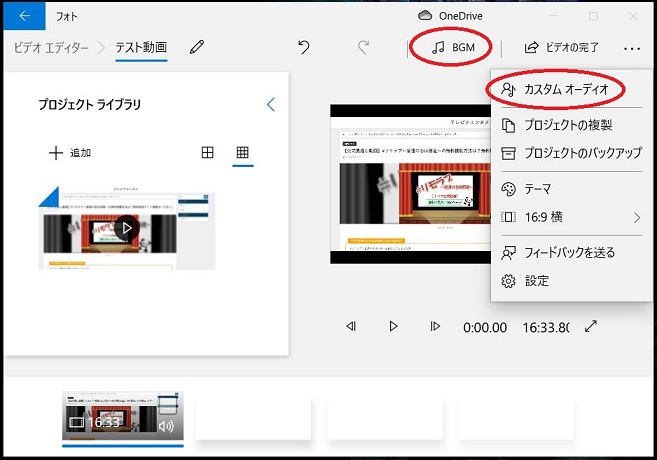Select プロジェクトのバックアップ menu item

pyautogui.click(x=572, y=153)
